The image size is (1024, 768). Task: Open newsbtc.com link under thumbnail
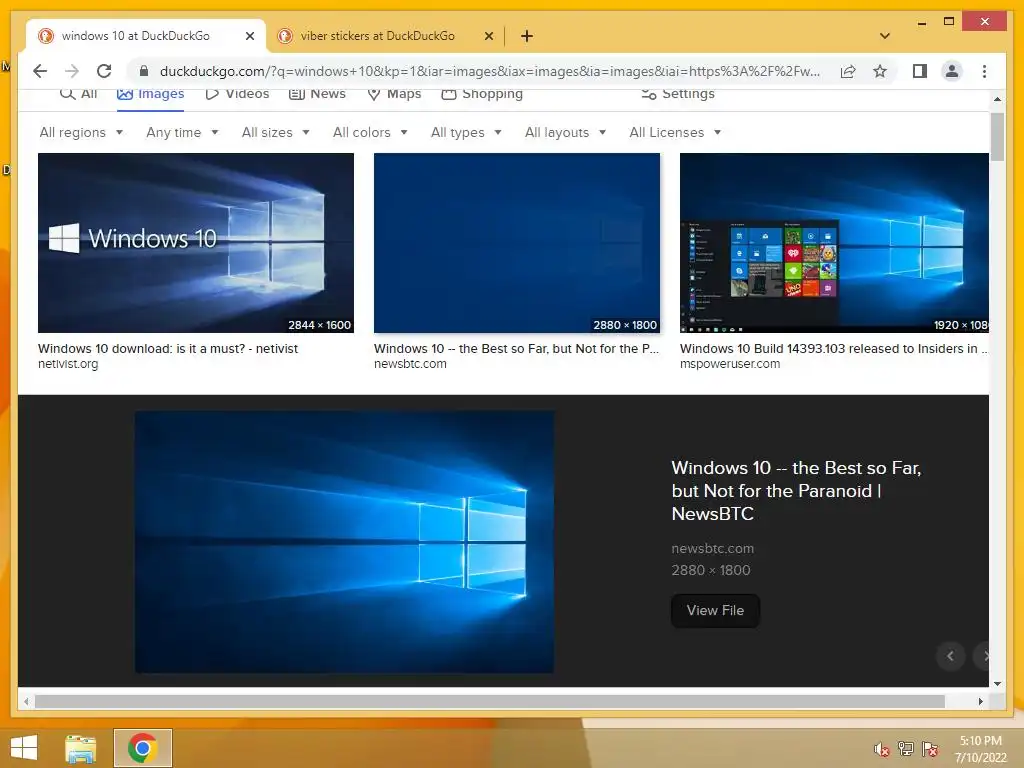click(x=410, y=364)
